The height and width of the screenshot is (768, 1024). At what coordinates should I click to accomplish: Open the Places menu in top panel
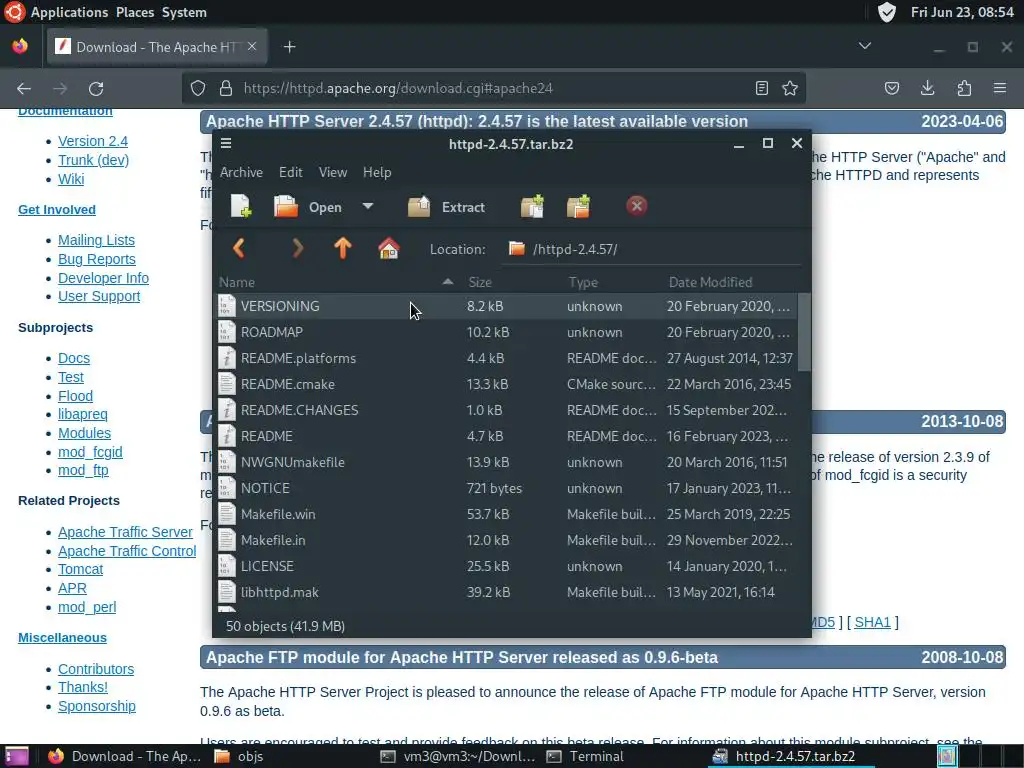pyautogui.click(x=135, y=12)
